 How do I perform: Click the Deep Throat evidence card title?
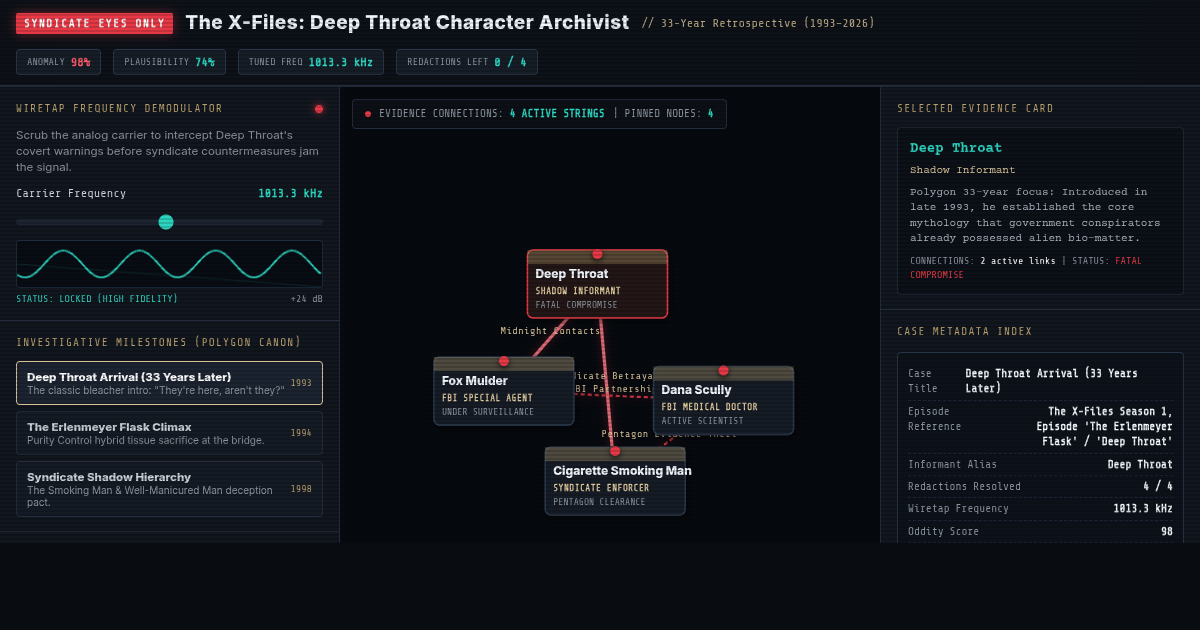pos(956,148)
